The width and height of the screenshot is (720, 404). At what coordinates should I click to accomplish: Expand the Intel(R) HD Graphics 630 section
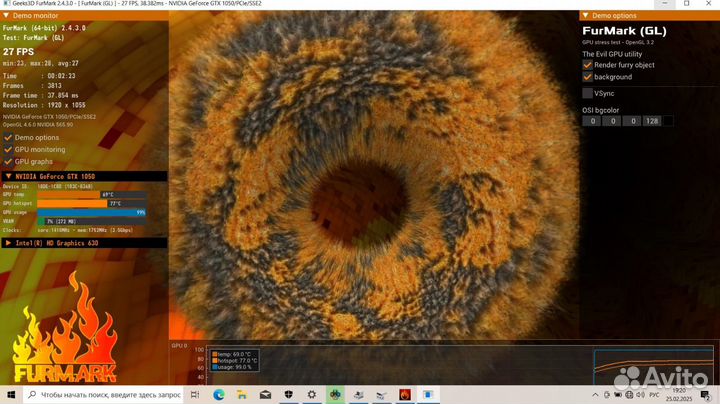[8, 242]
